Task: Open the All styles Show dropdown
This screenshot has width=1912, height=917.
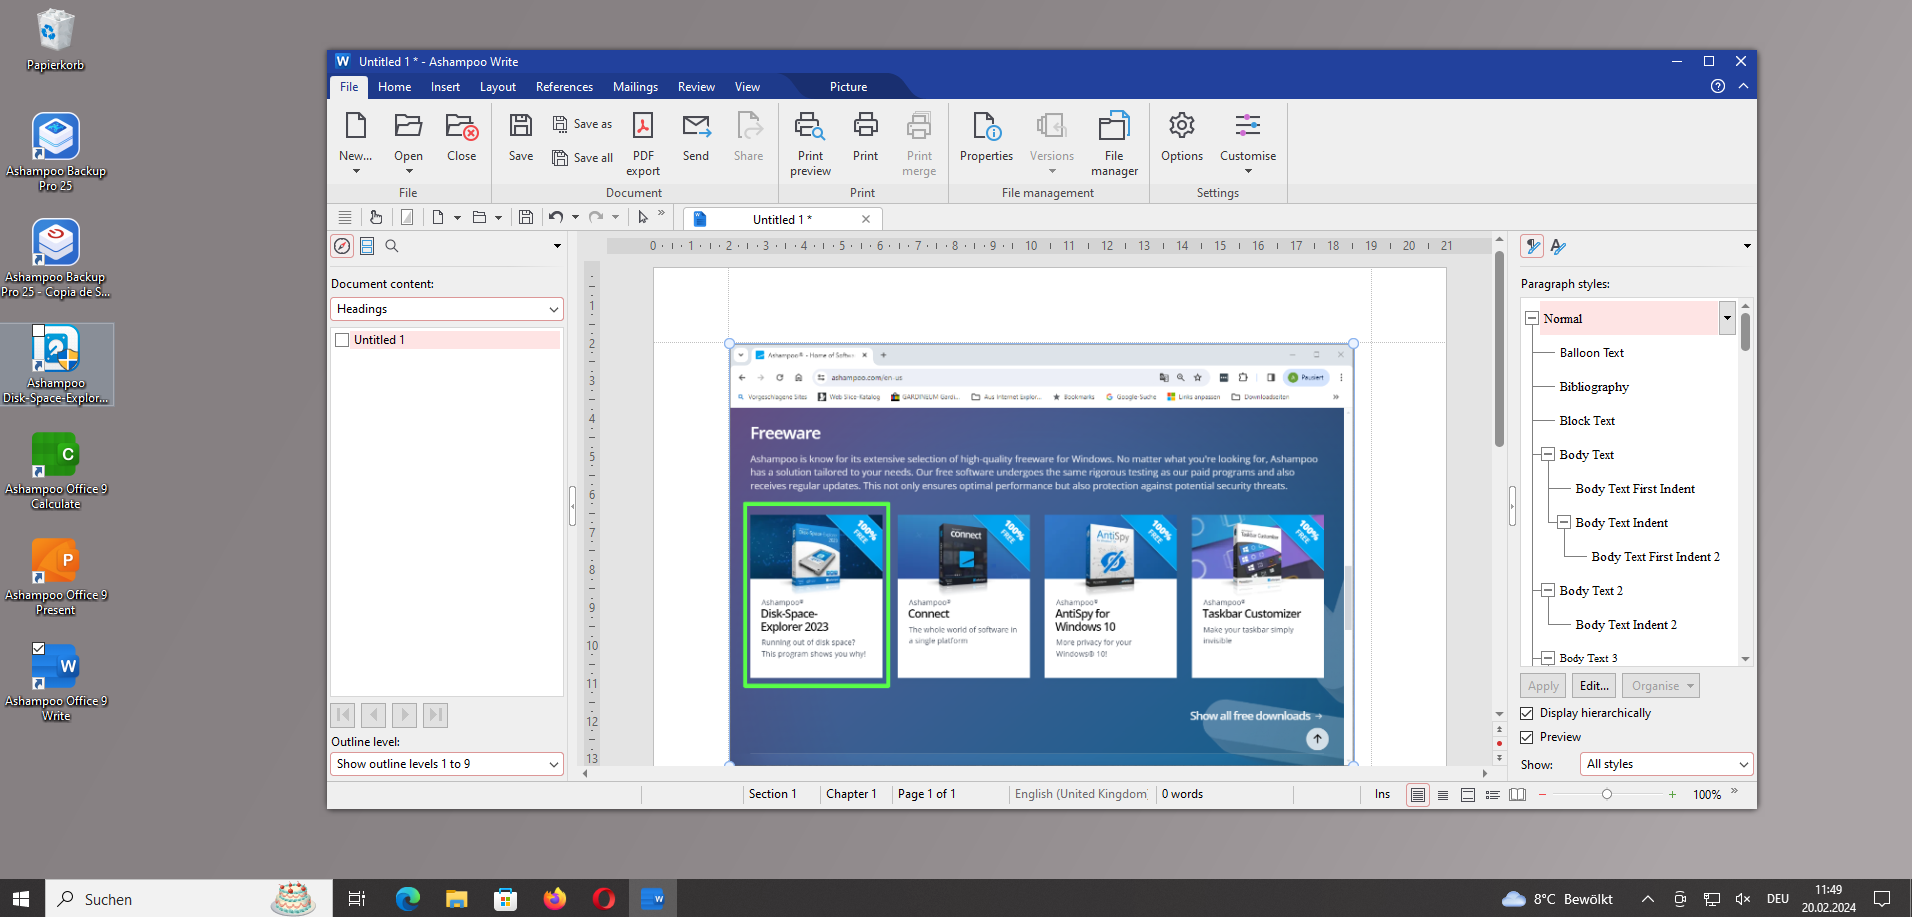Action: point(1666,764)
